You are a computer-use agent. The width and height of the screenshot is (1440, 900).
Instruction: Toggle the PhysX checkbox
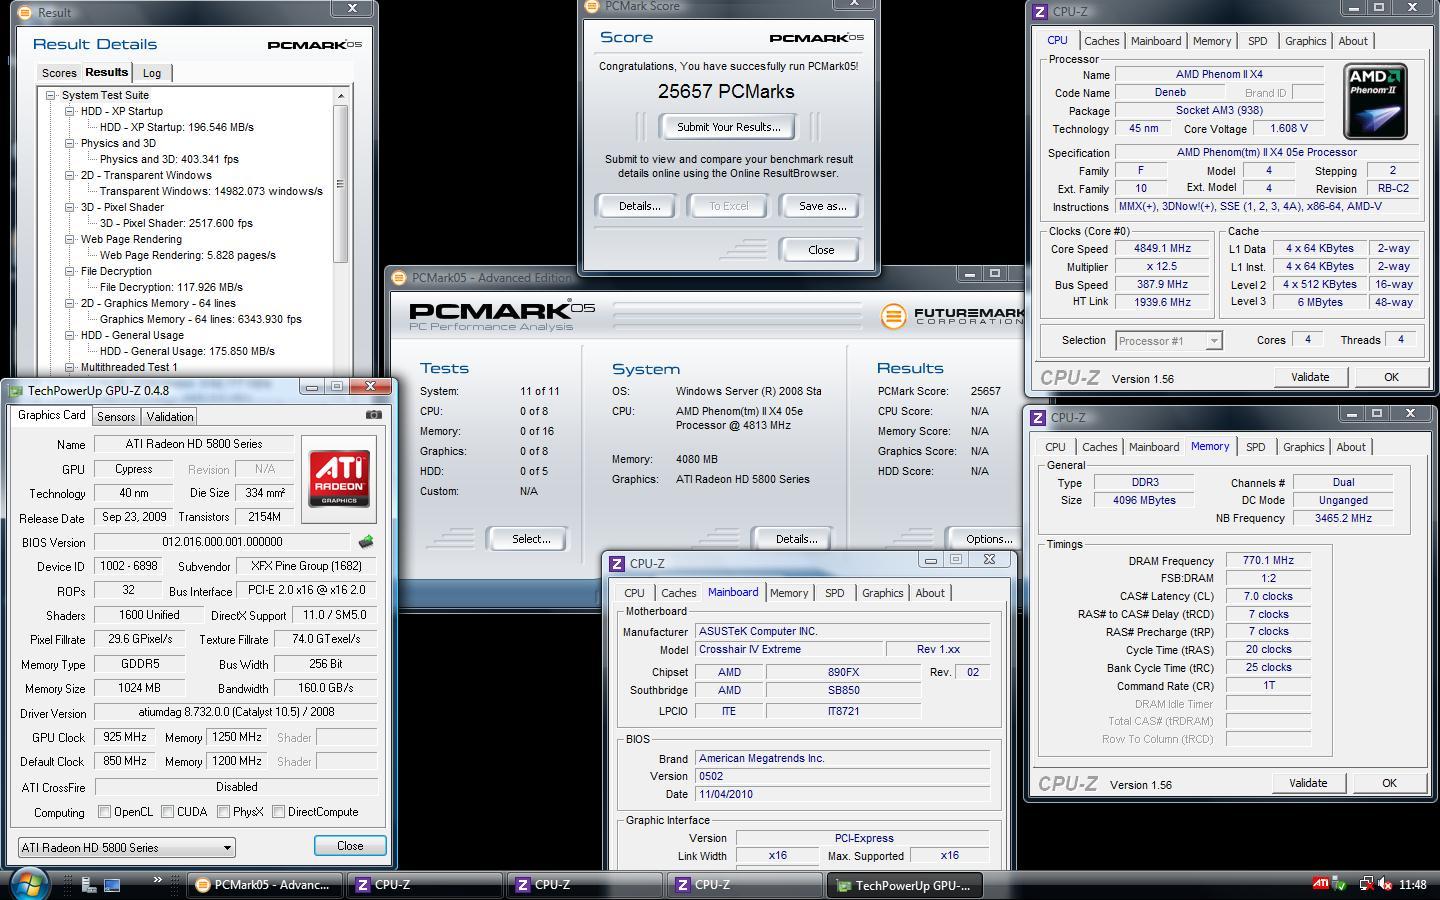[223, 812]
